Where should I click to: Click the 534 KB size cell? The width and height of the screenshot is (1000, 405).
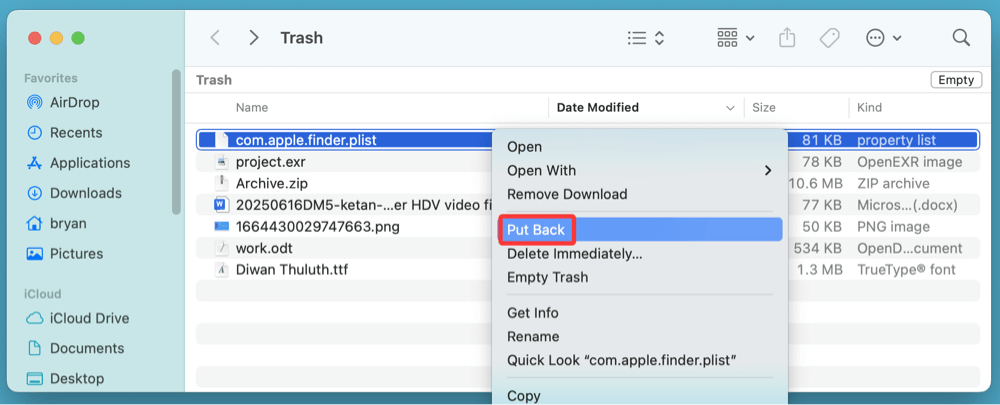818,248
